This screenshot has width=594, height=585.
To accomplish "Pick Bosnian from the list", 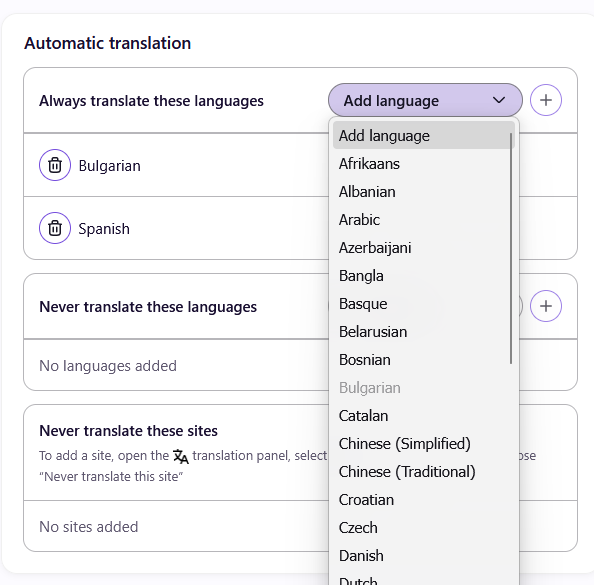I will click(x=424, y=360).
